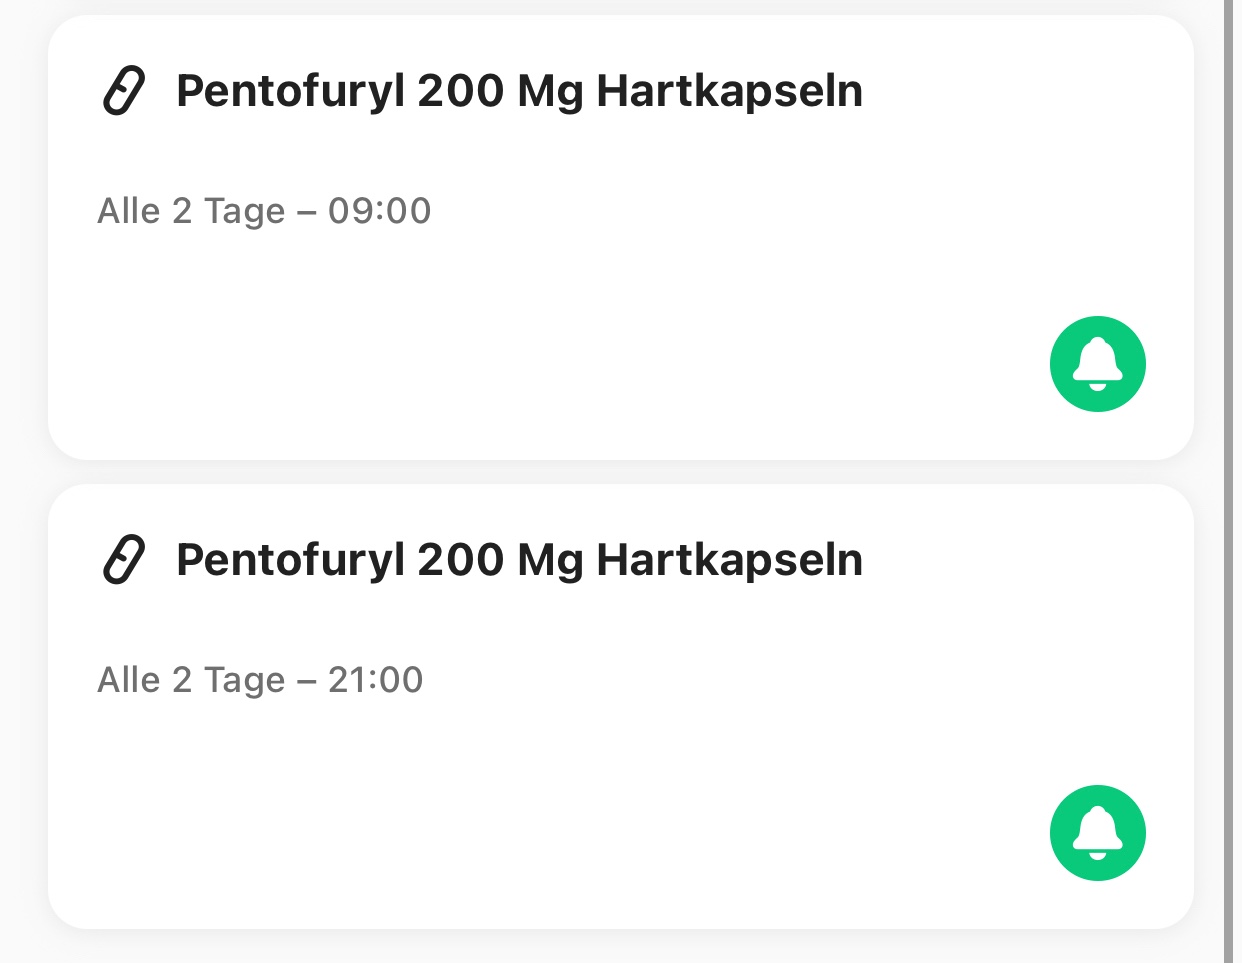Tap the capsule symbol beside the evening Pentofuryl entry

coord(125,560)
